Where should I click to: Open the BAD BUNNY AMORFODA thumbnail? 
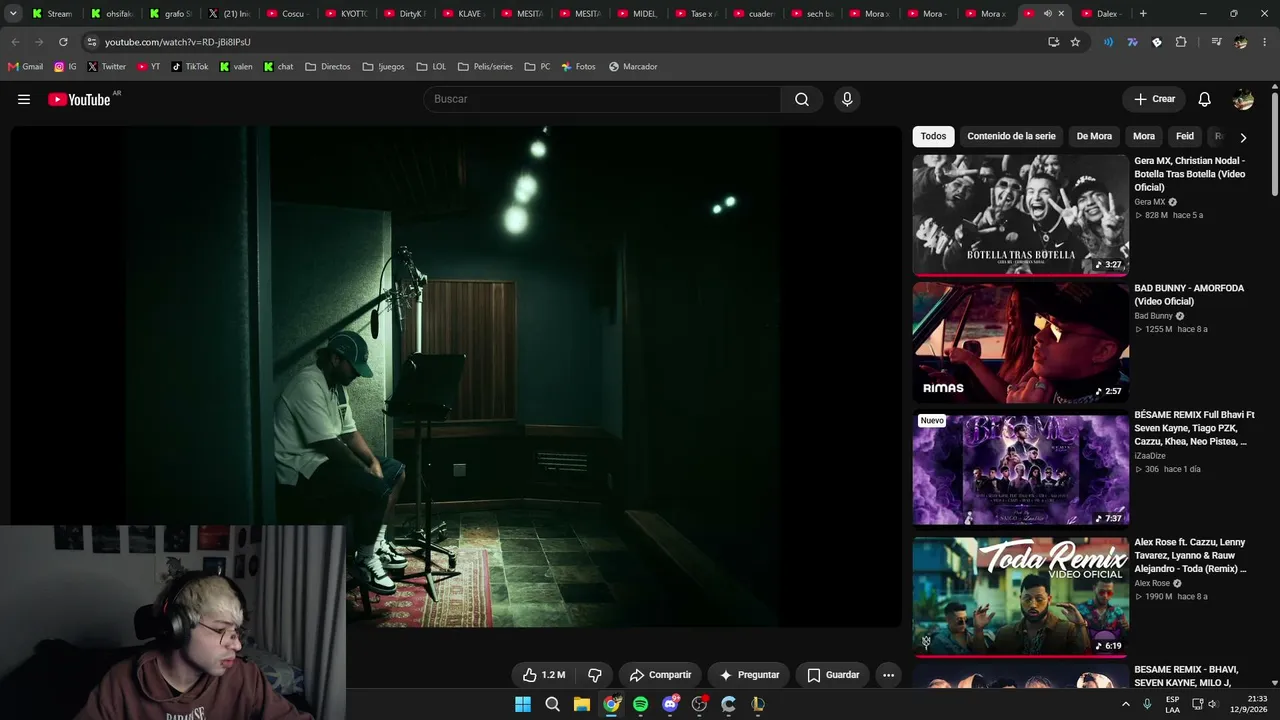click(x=1020, y=342)
